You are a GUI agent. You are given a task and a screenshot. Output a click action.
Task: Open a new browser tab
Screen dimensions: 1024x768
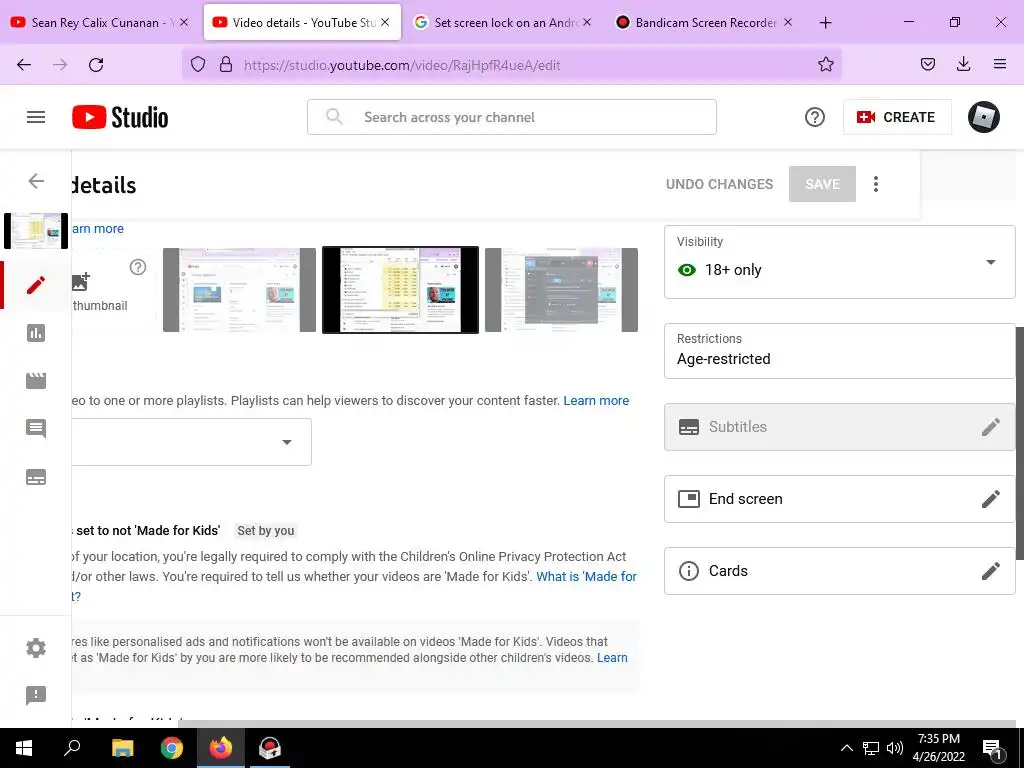click(x=825, y=23)
